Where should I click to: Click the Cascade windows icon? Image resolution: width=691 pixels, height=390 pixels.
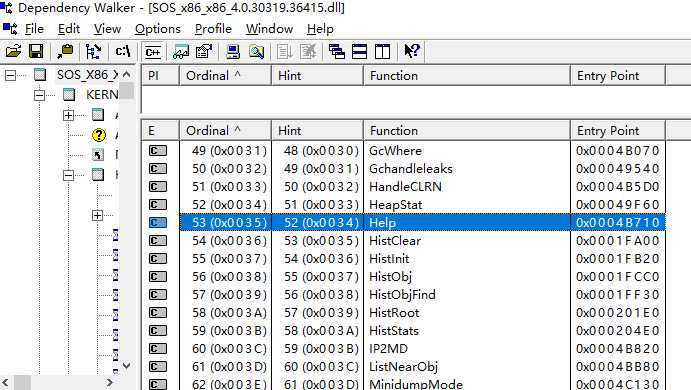point(337,52)
